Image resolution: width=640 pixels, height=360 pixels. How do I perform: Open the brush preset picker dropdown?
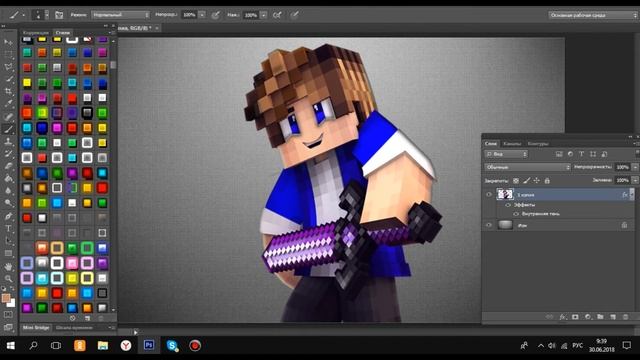click(x=47, y=15)
